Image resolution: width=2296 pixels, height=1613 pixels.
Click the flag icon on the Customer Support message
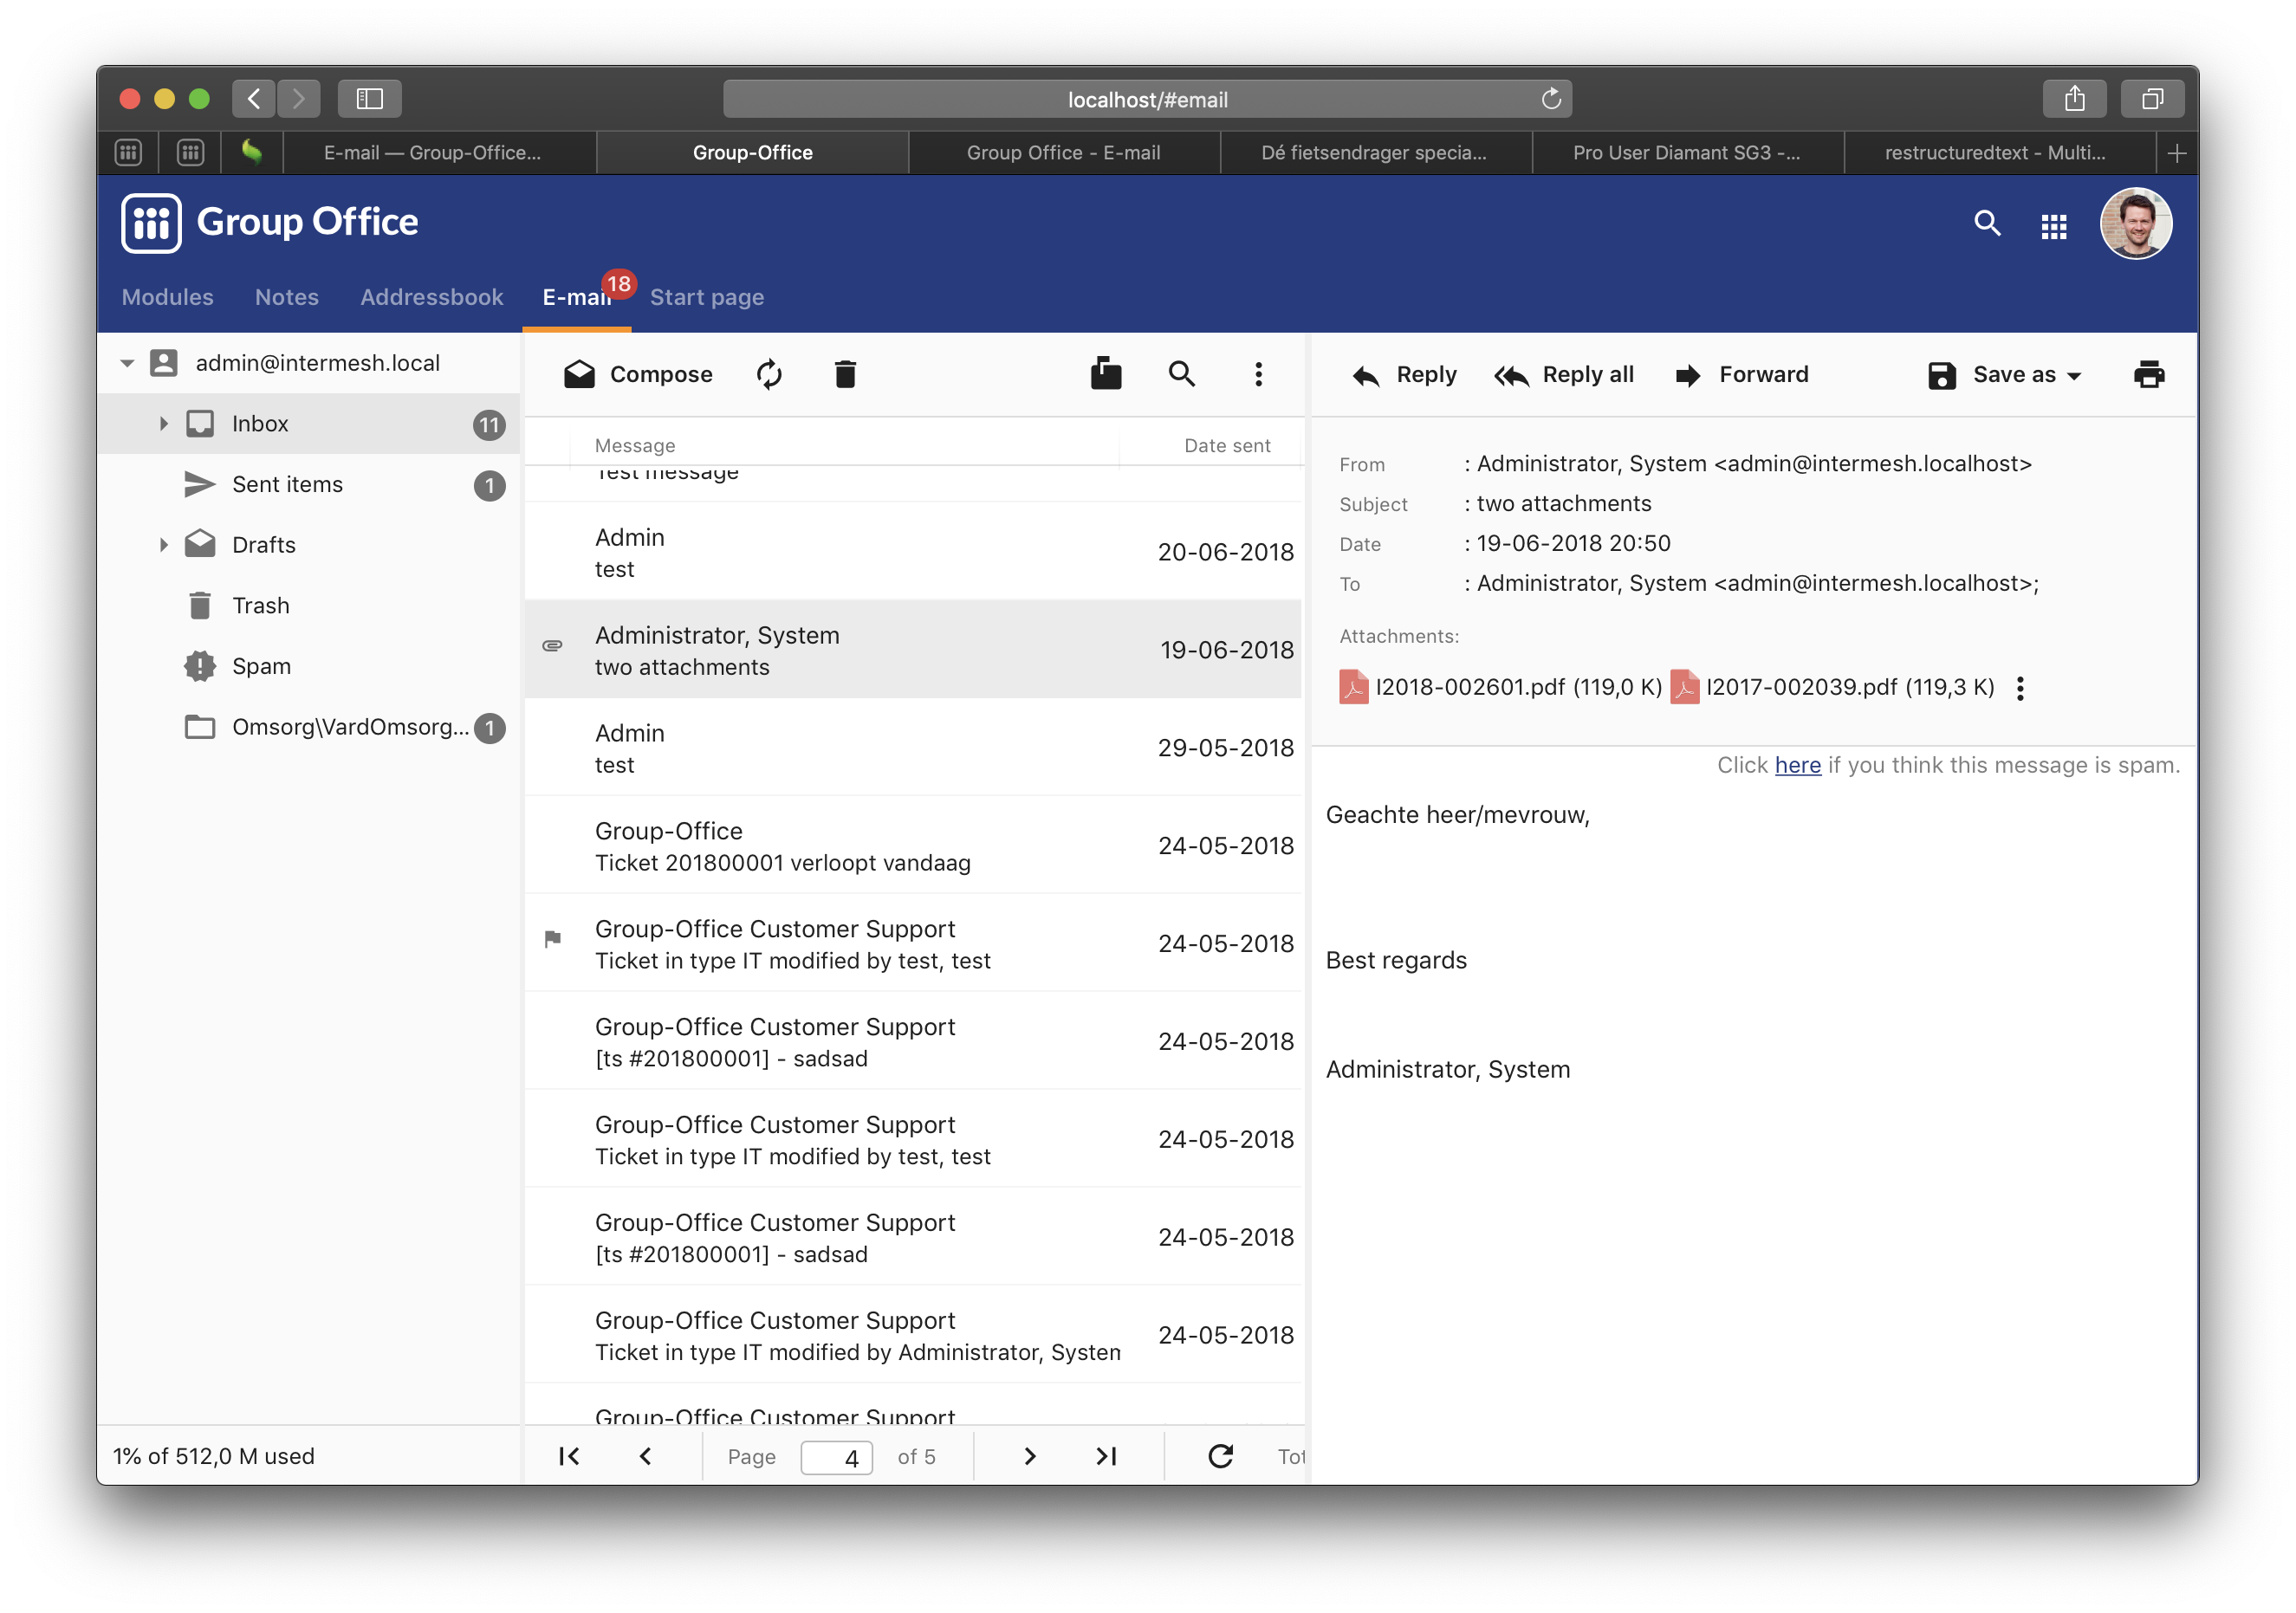point(552,938)
